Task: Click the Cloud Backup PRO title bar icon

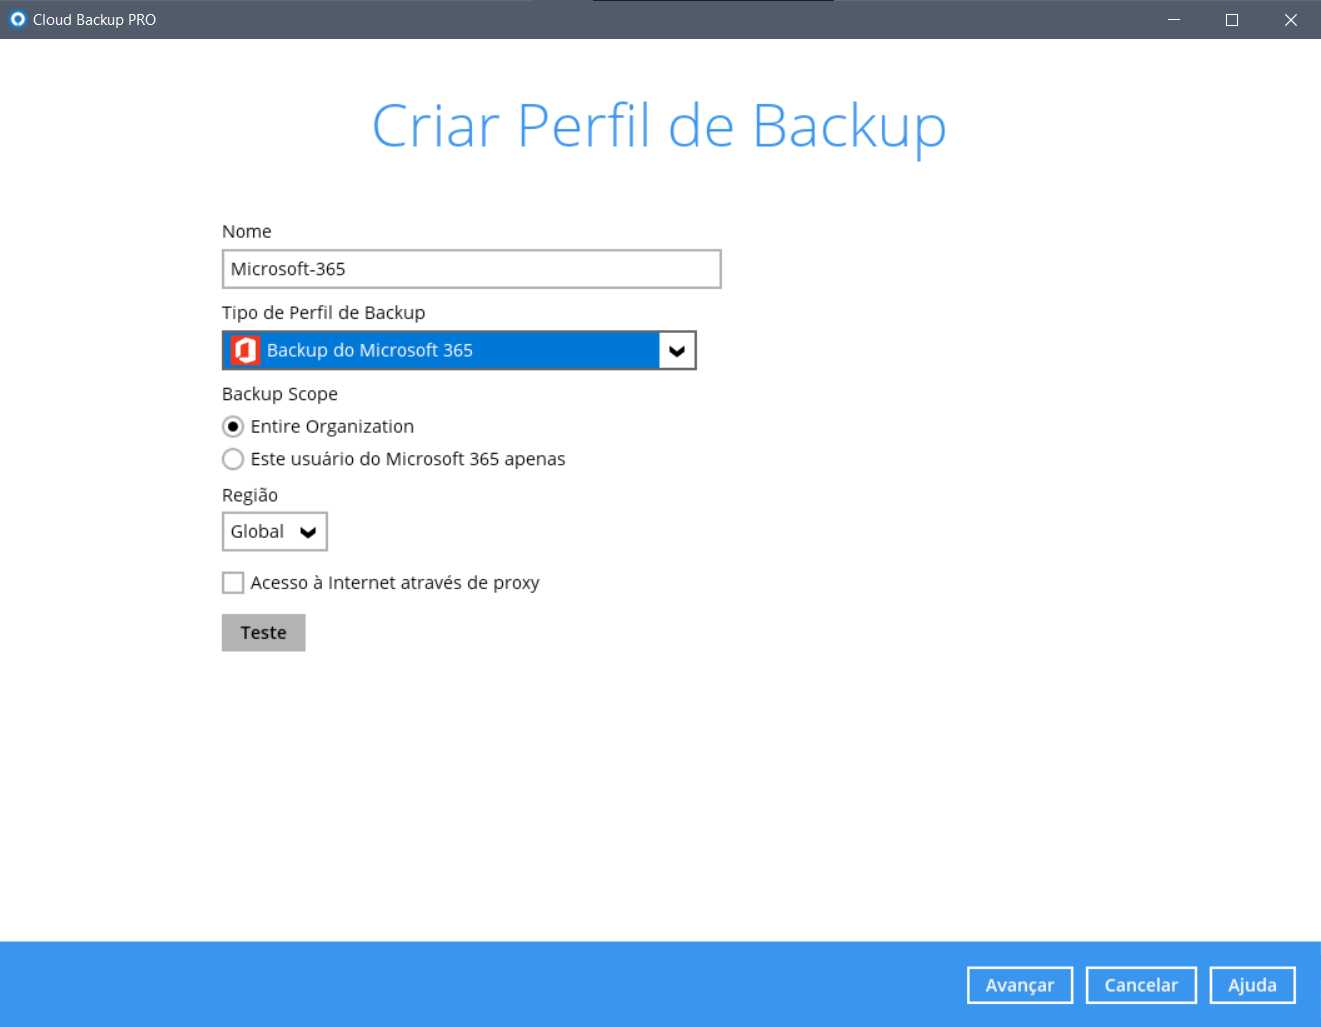Action: 17,19
